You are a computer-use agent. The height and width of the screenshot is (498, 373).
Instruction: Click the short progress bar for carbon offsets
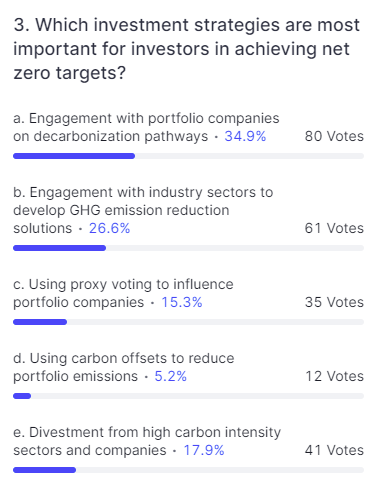22,396
